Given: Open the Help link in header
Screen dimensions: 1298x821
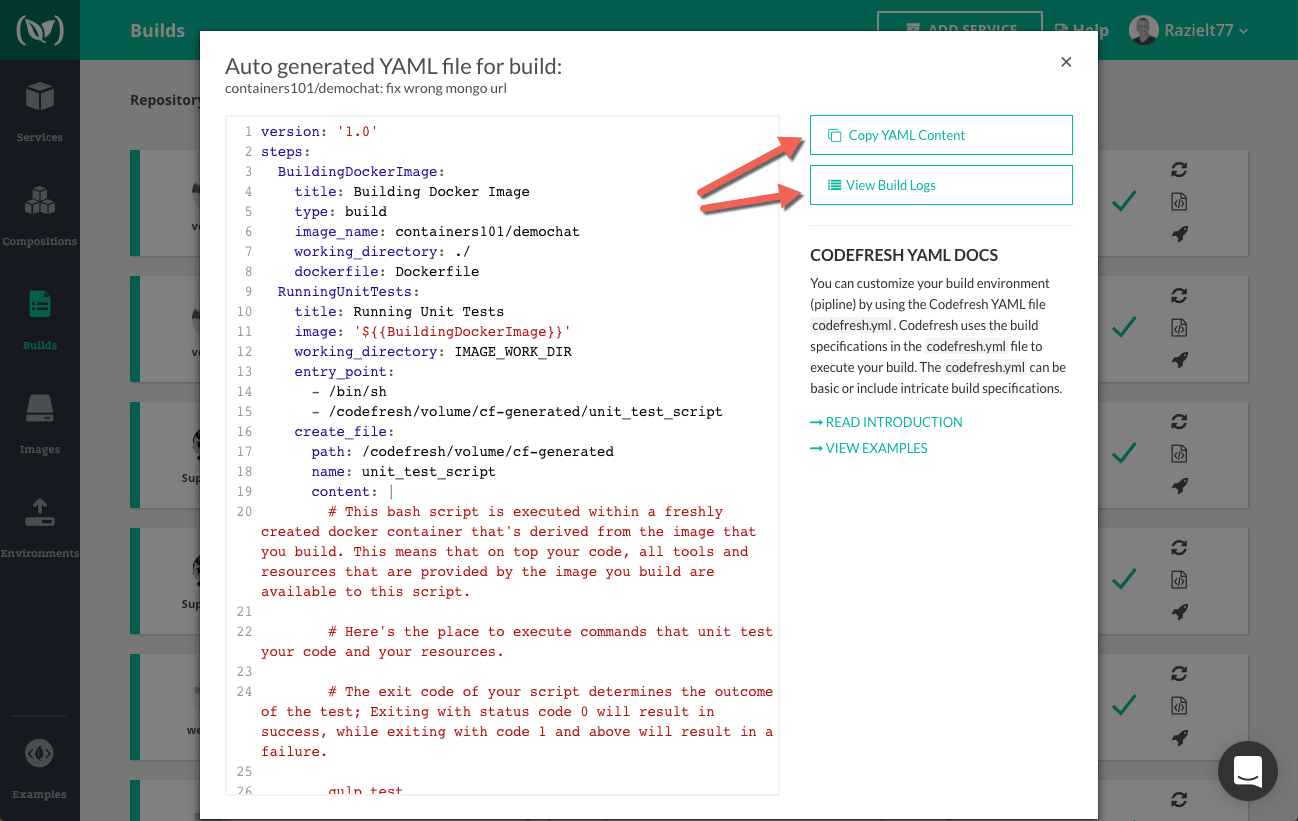Looking at the screenshot, I should click(x=1082, y=30).
